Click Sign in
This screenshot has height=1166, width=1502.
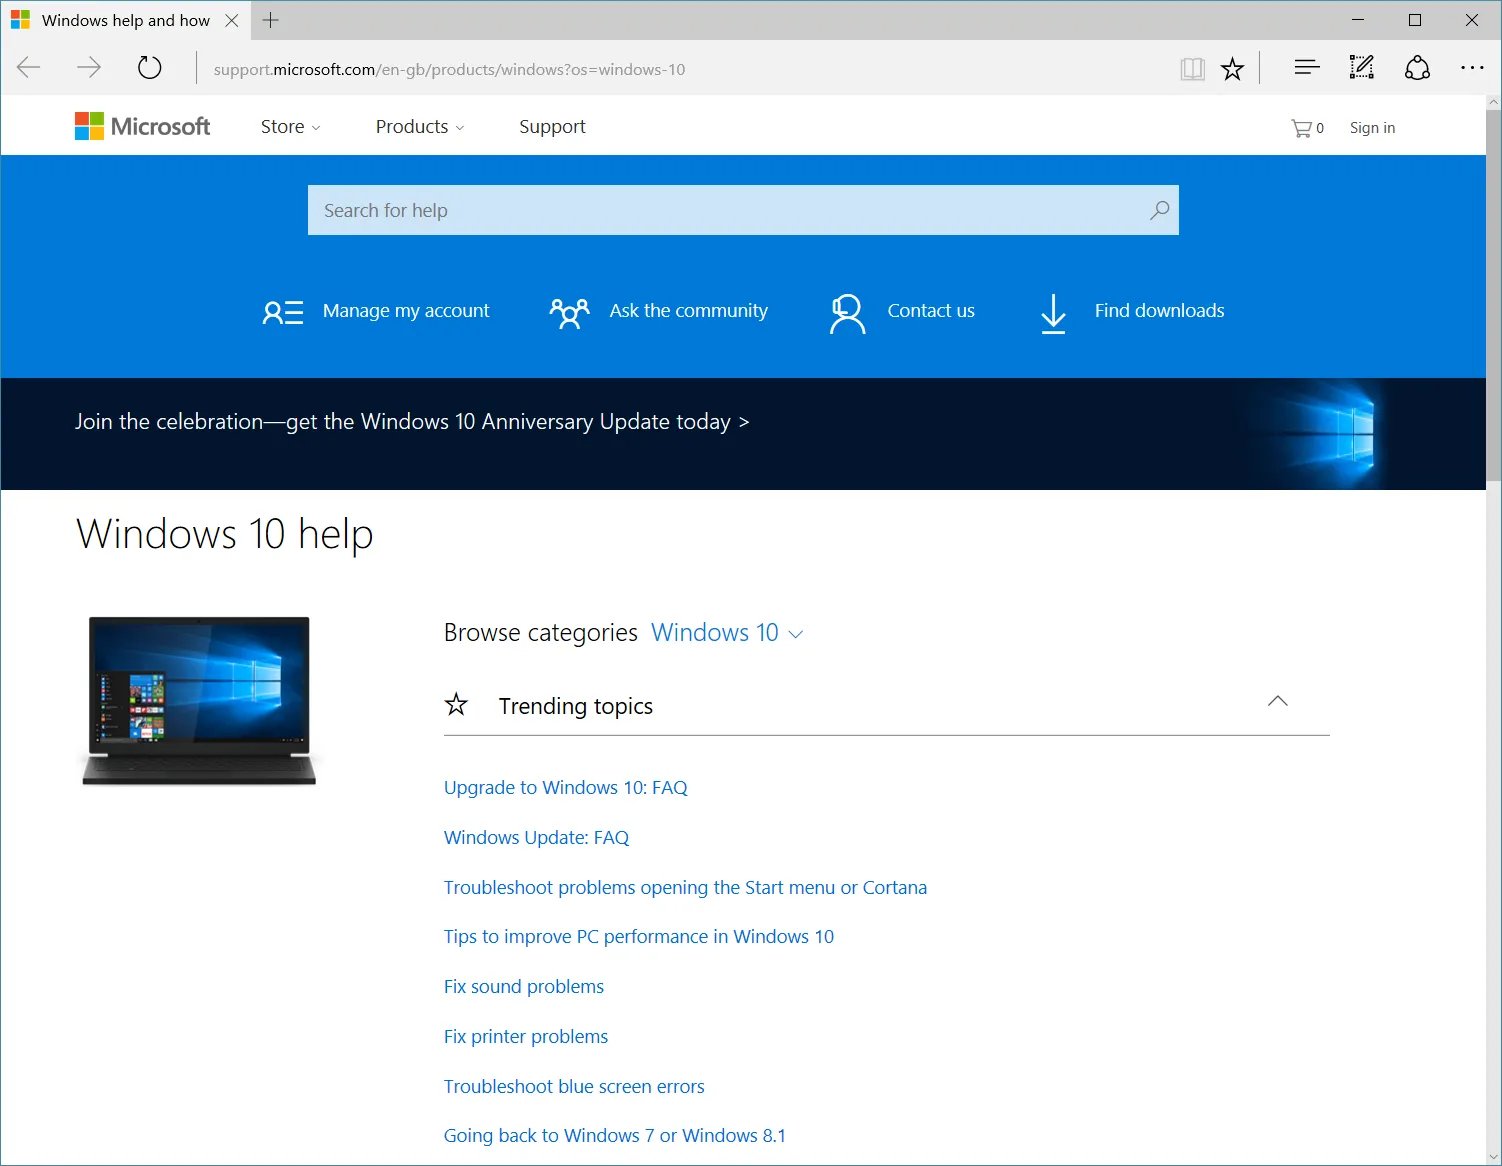(x=1371, y=127)
